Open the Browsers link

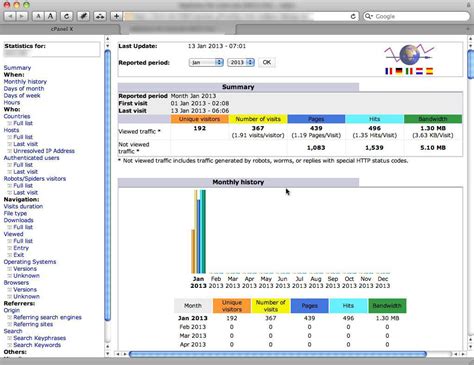click(x=16, y=283)
